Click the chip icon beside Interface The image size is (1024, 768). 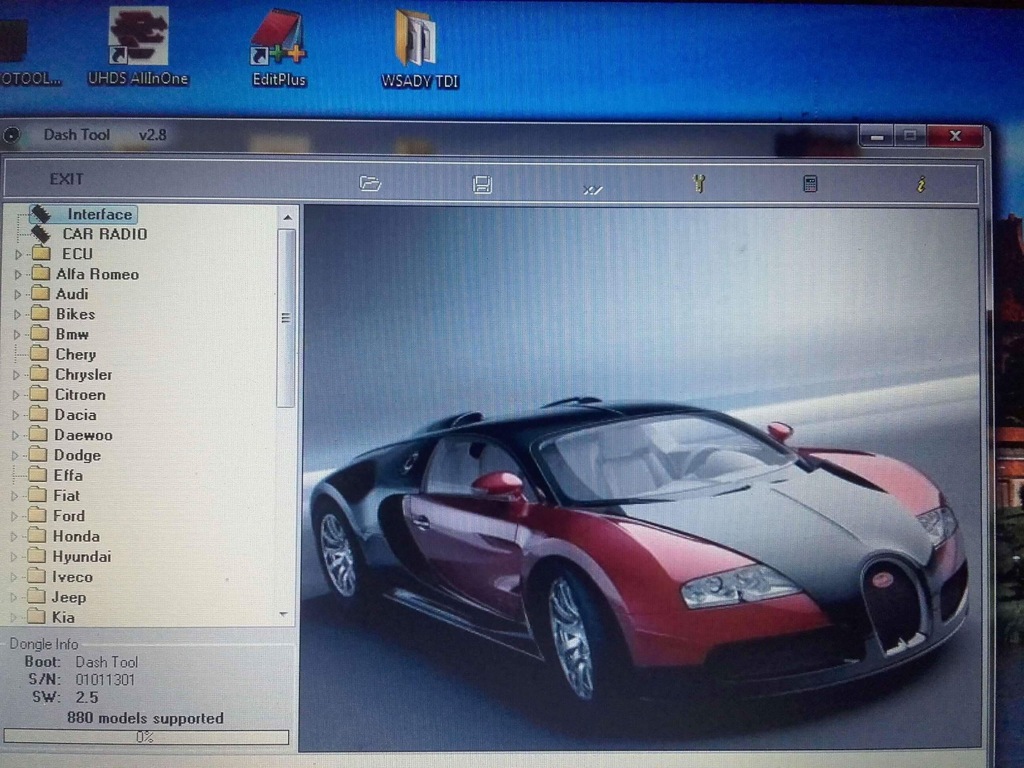point(40,214)
